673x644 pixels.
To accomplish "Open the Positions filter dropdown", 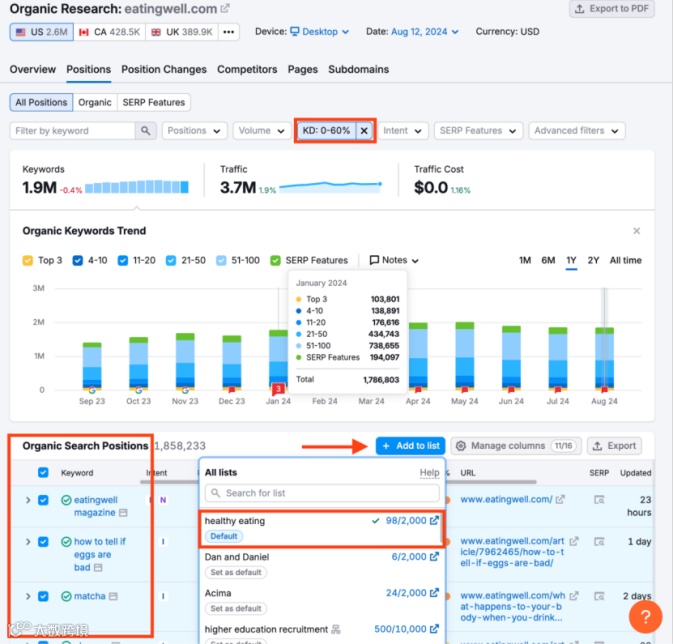I will [194, 131].
